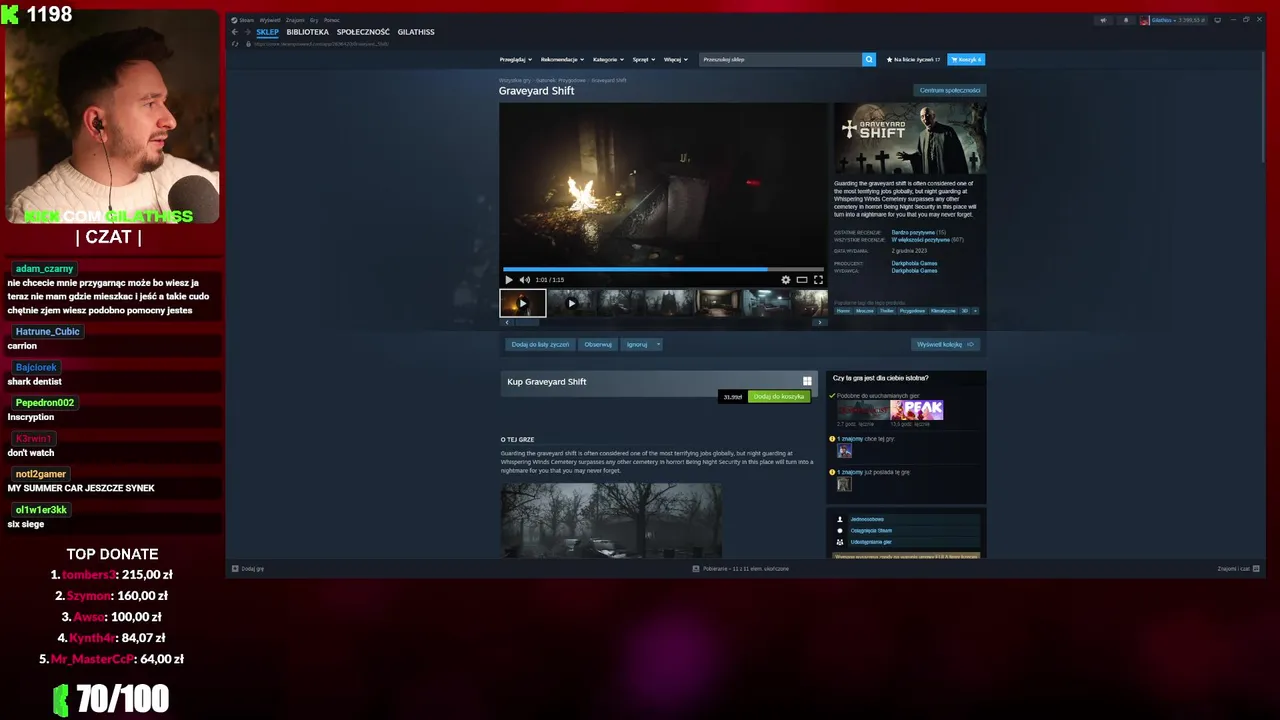Enter fullscreen on the trailer player
This screenshot has height=720, width=1280.
818,280
